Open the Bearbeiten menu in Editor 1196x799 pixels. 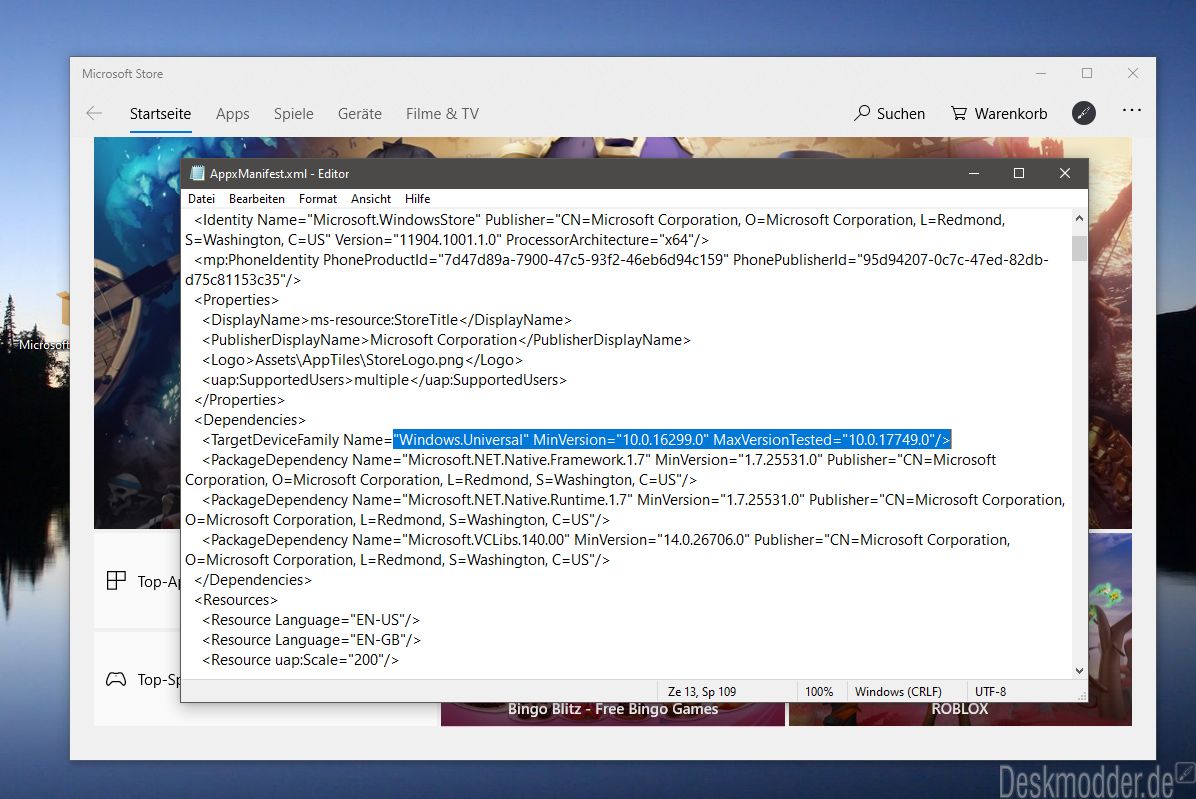tap(257, 199)
